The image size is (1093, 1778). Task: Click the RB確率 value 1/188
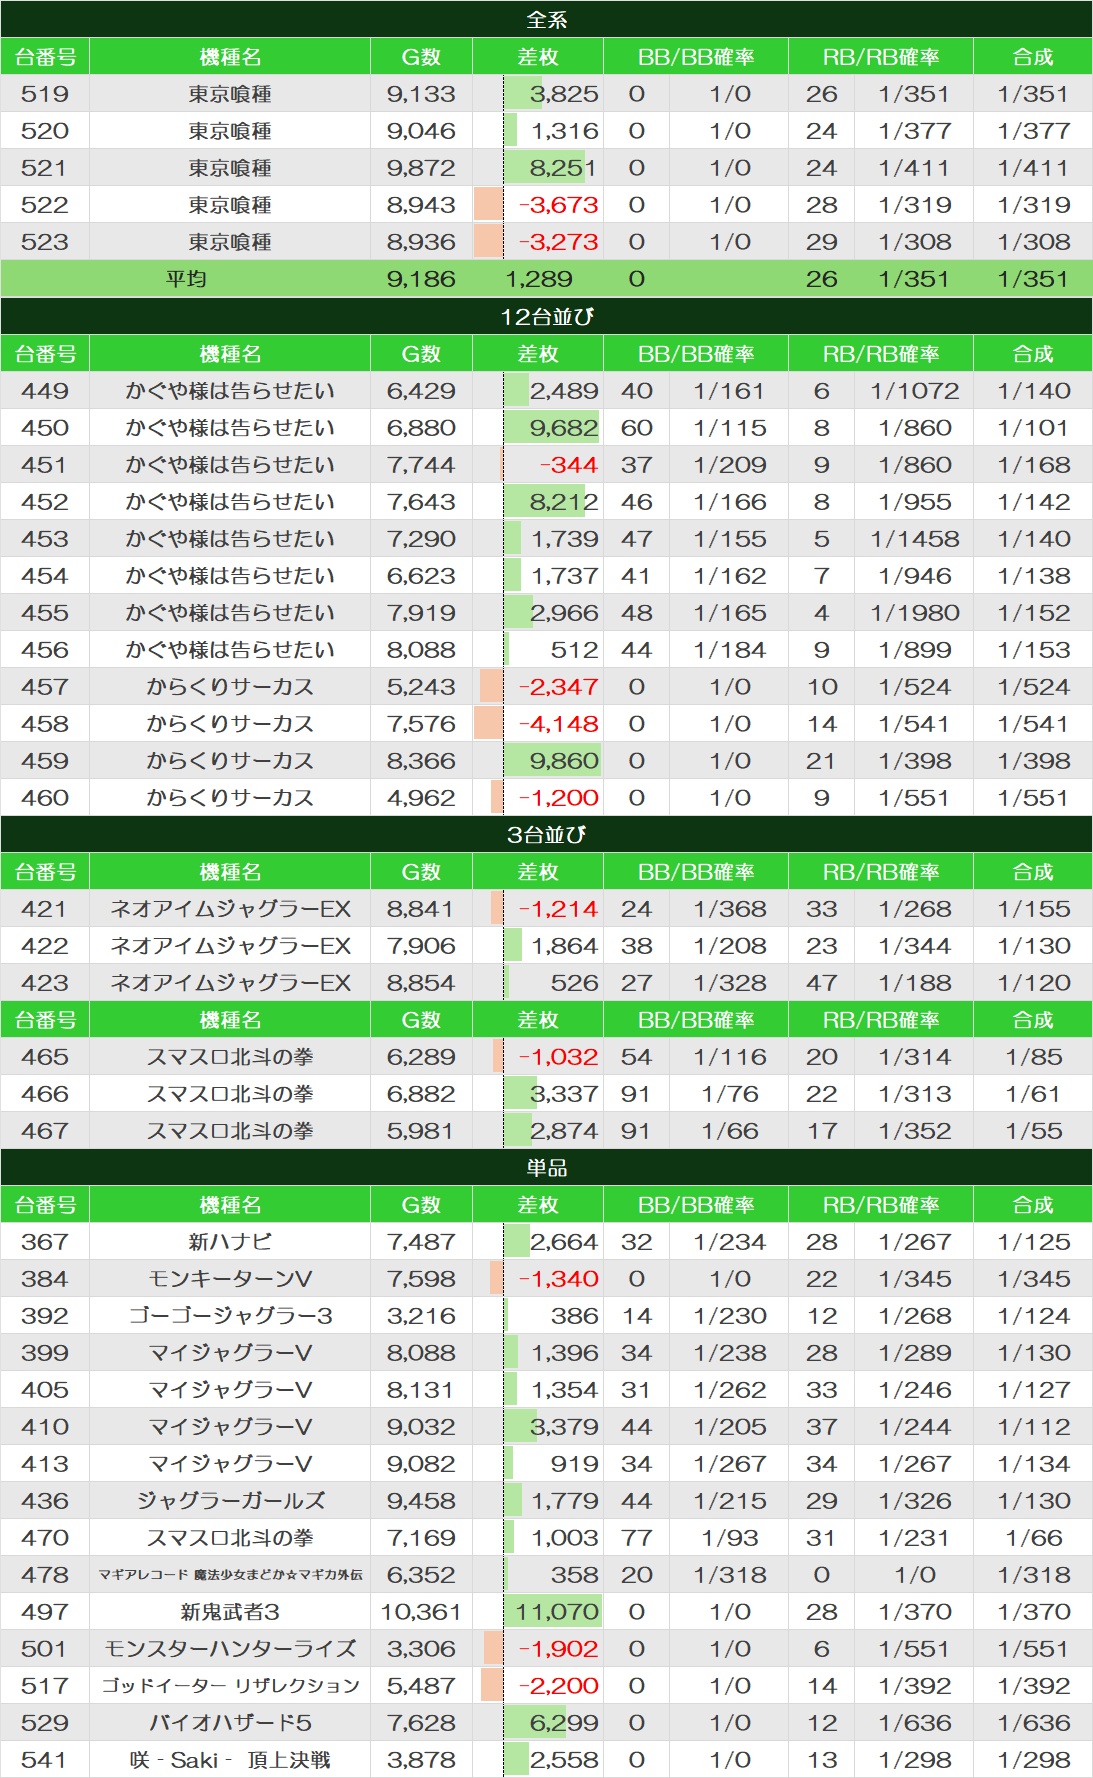pos(915,983)
